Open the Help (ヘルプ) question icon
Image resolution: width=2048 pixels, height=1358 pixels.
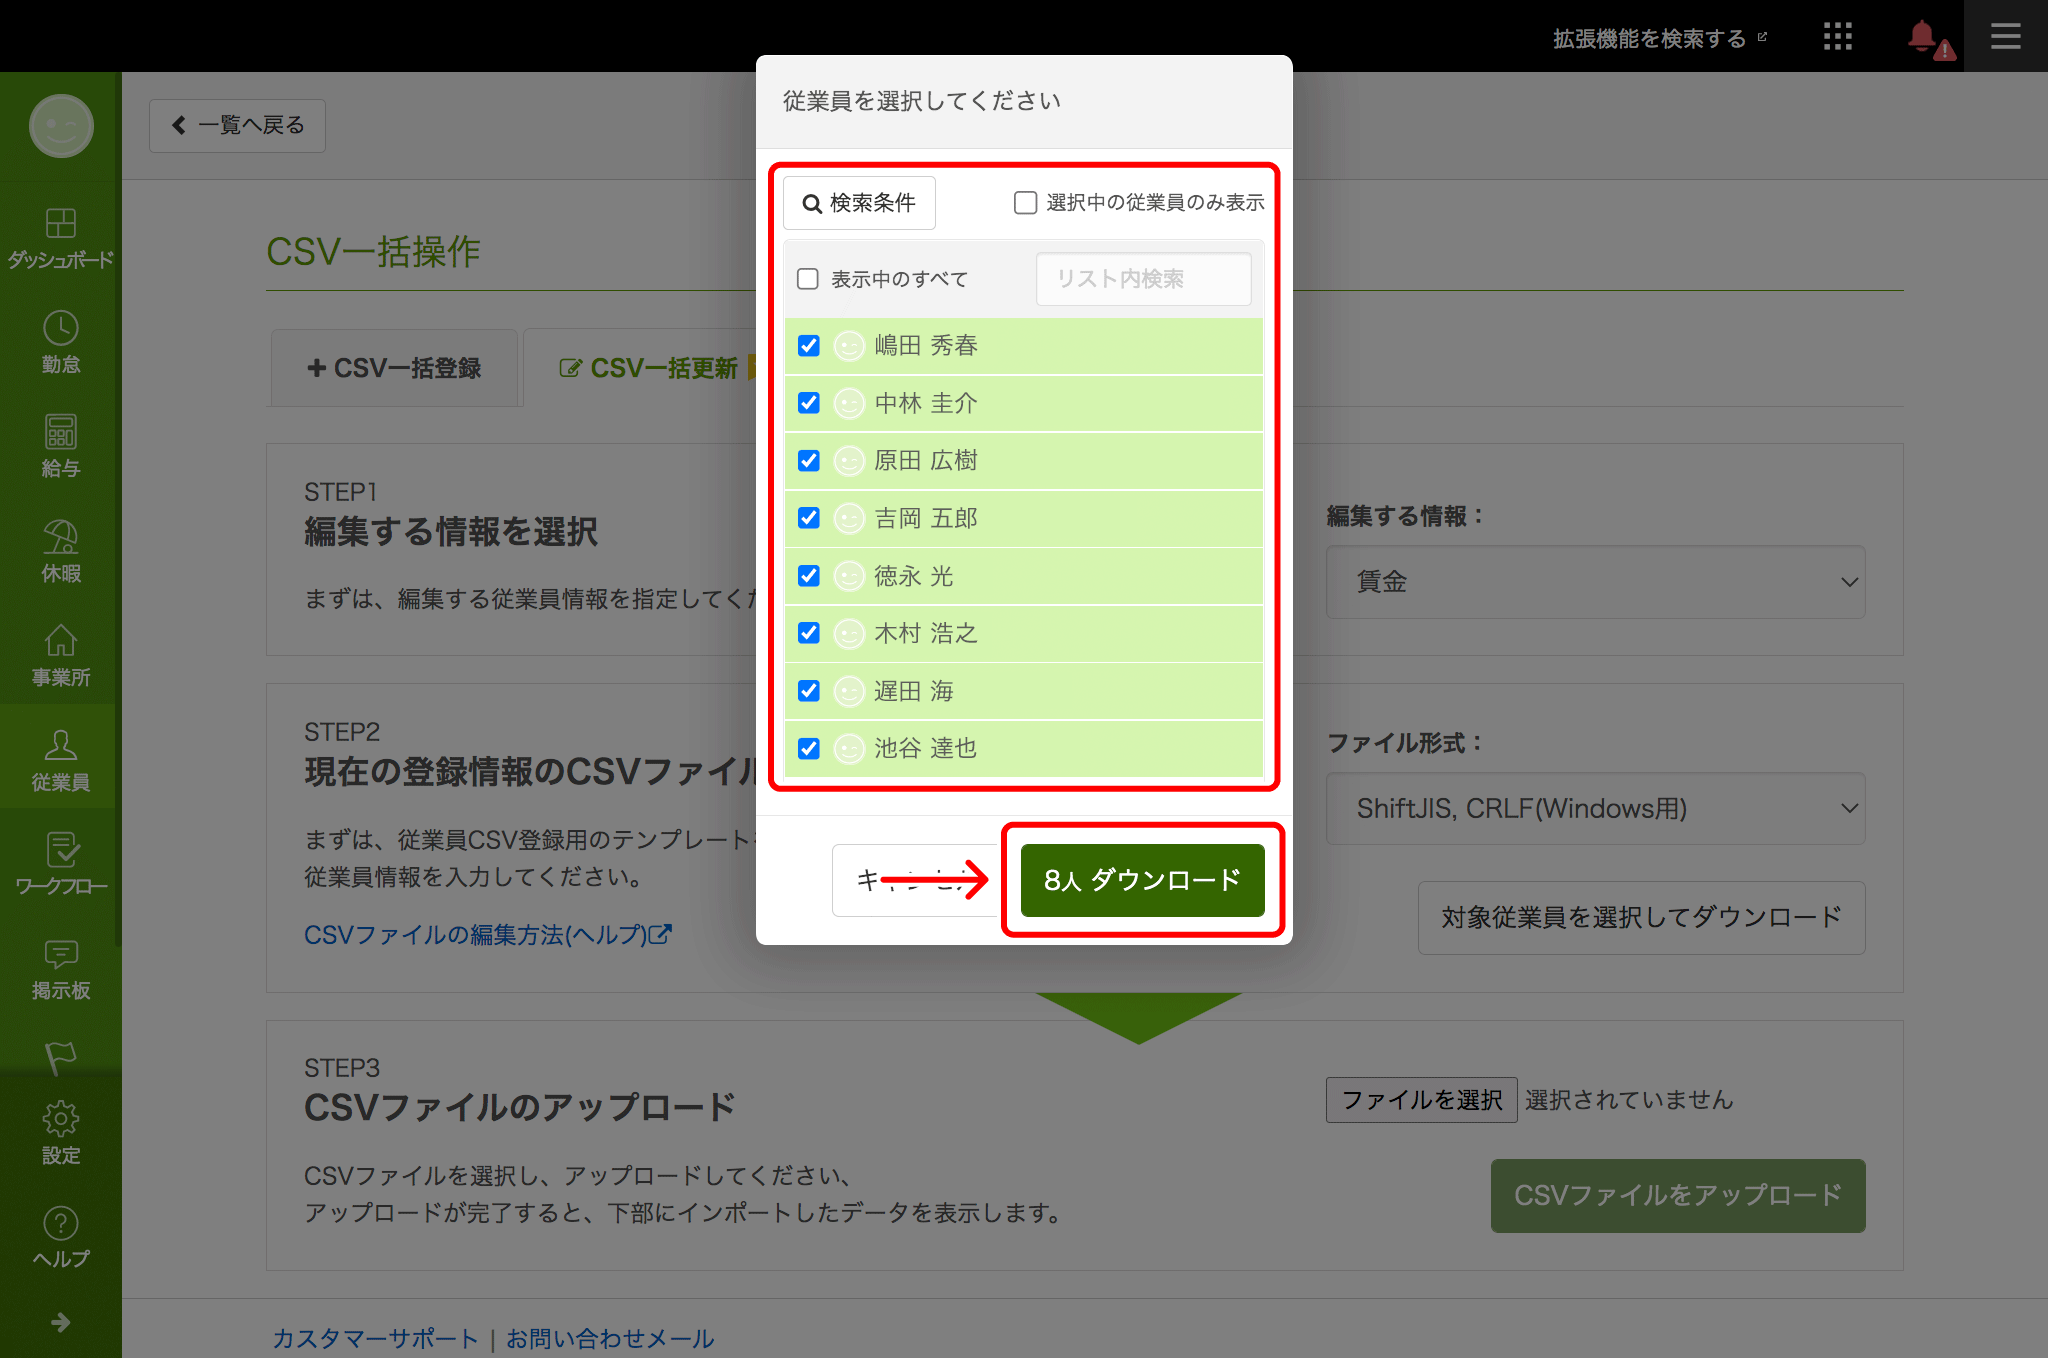coord(60,1237)
